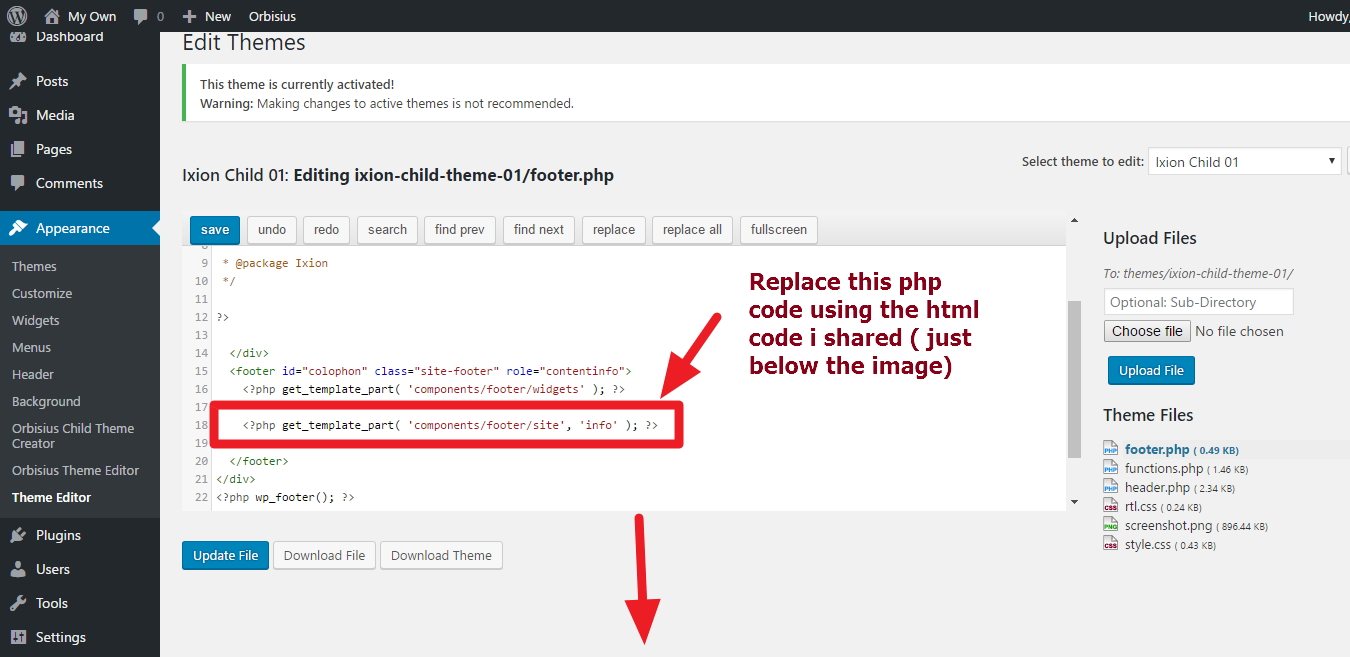Open the header.php file icon
Viewport: 1350px width, 657px height.
[x=1110, y=487]
